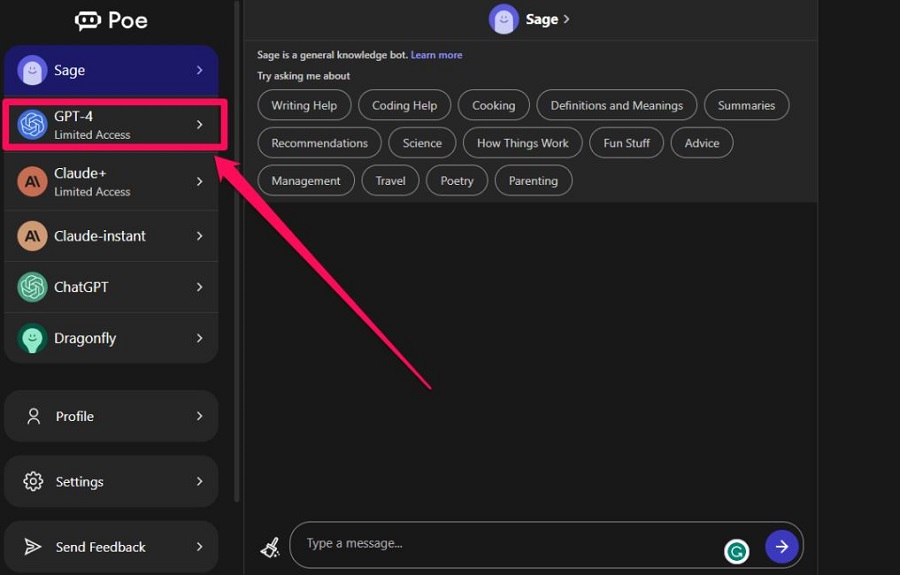Viewport: 900px width, 575px height.
Task: Select the GPT-4 bot label
Action: click(x=73, y=116)
